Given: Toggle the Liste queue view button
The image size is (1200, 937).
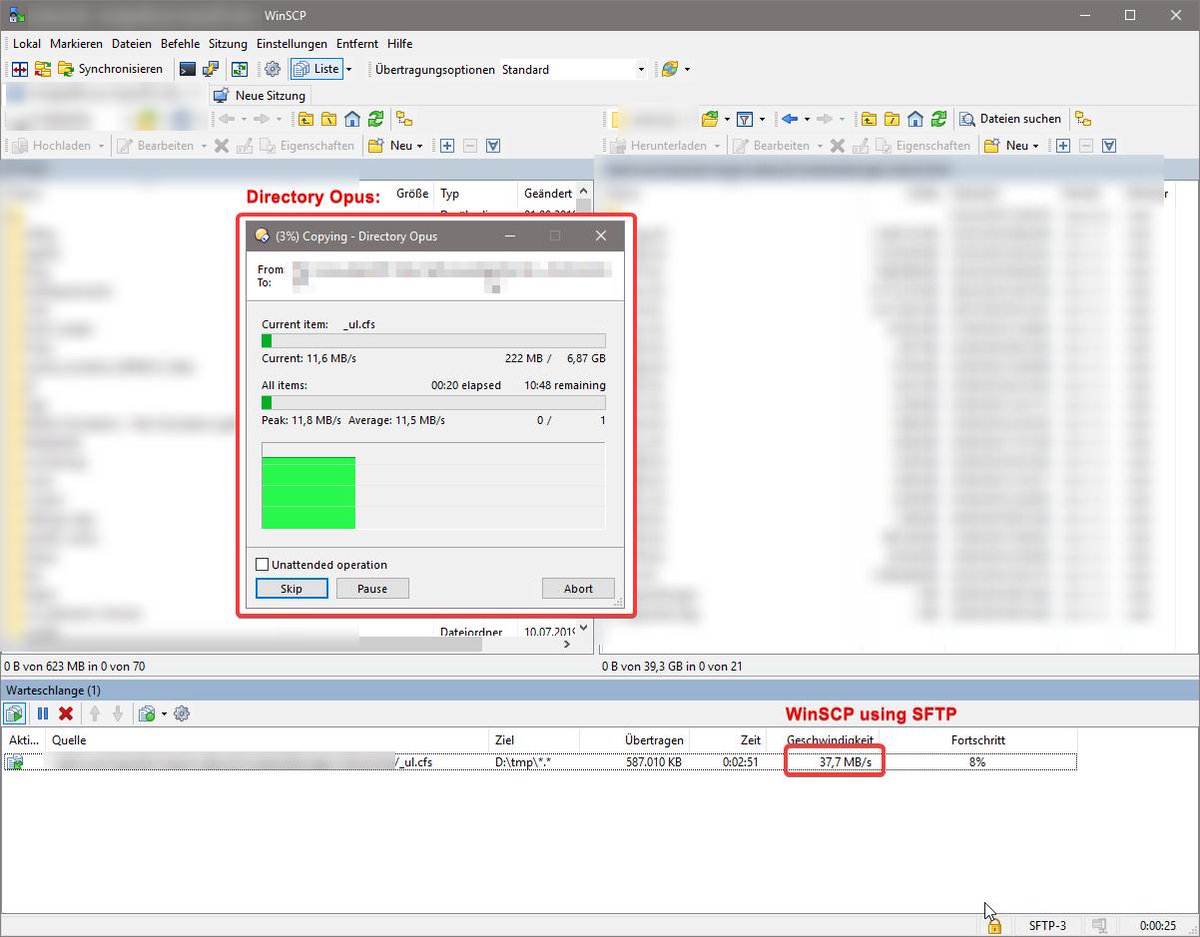Looking at the screenshot, I should 316,69.
